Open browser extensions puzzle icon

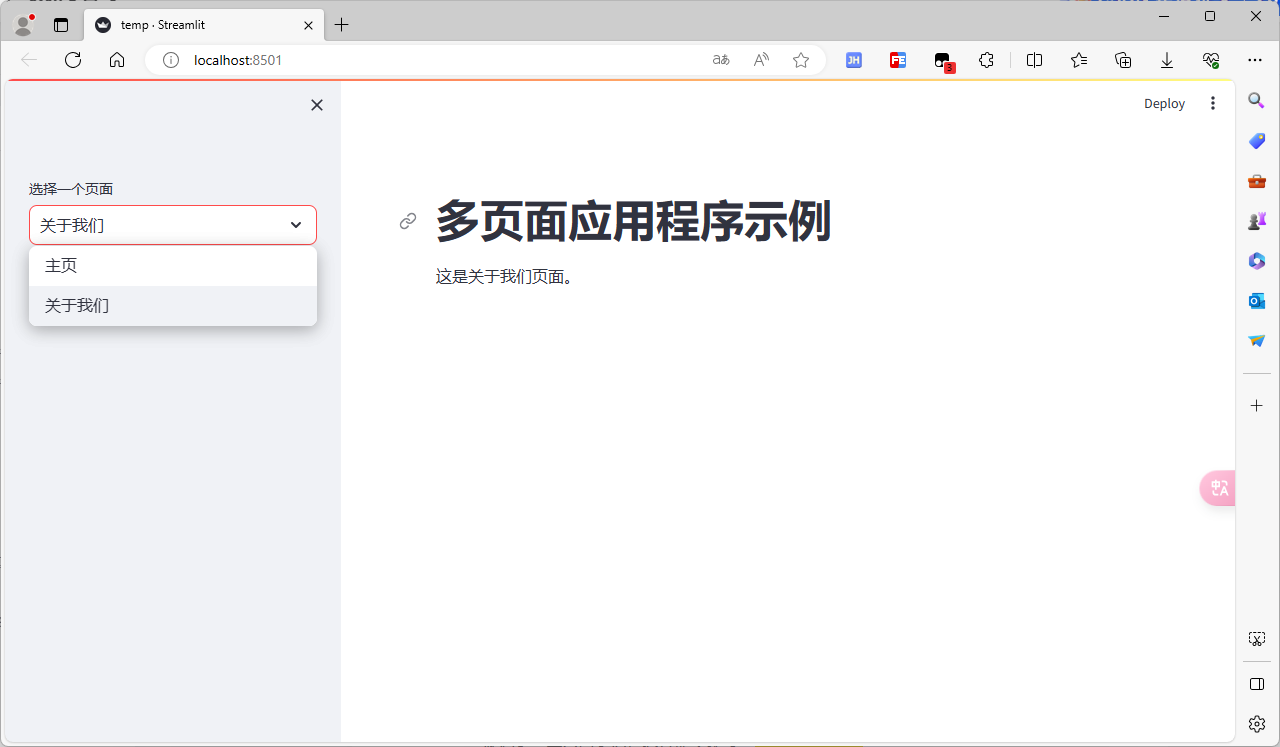(986, 60)
